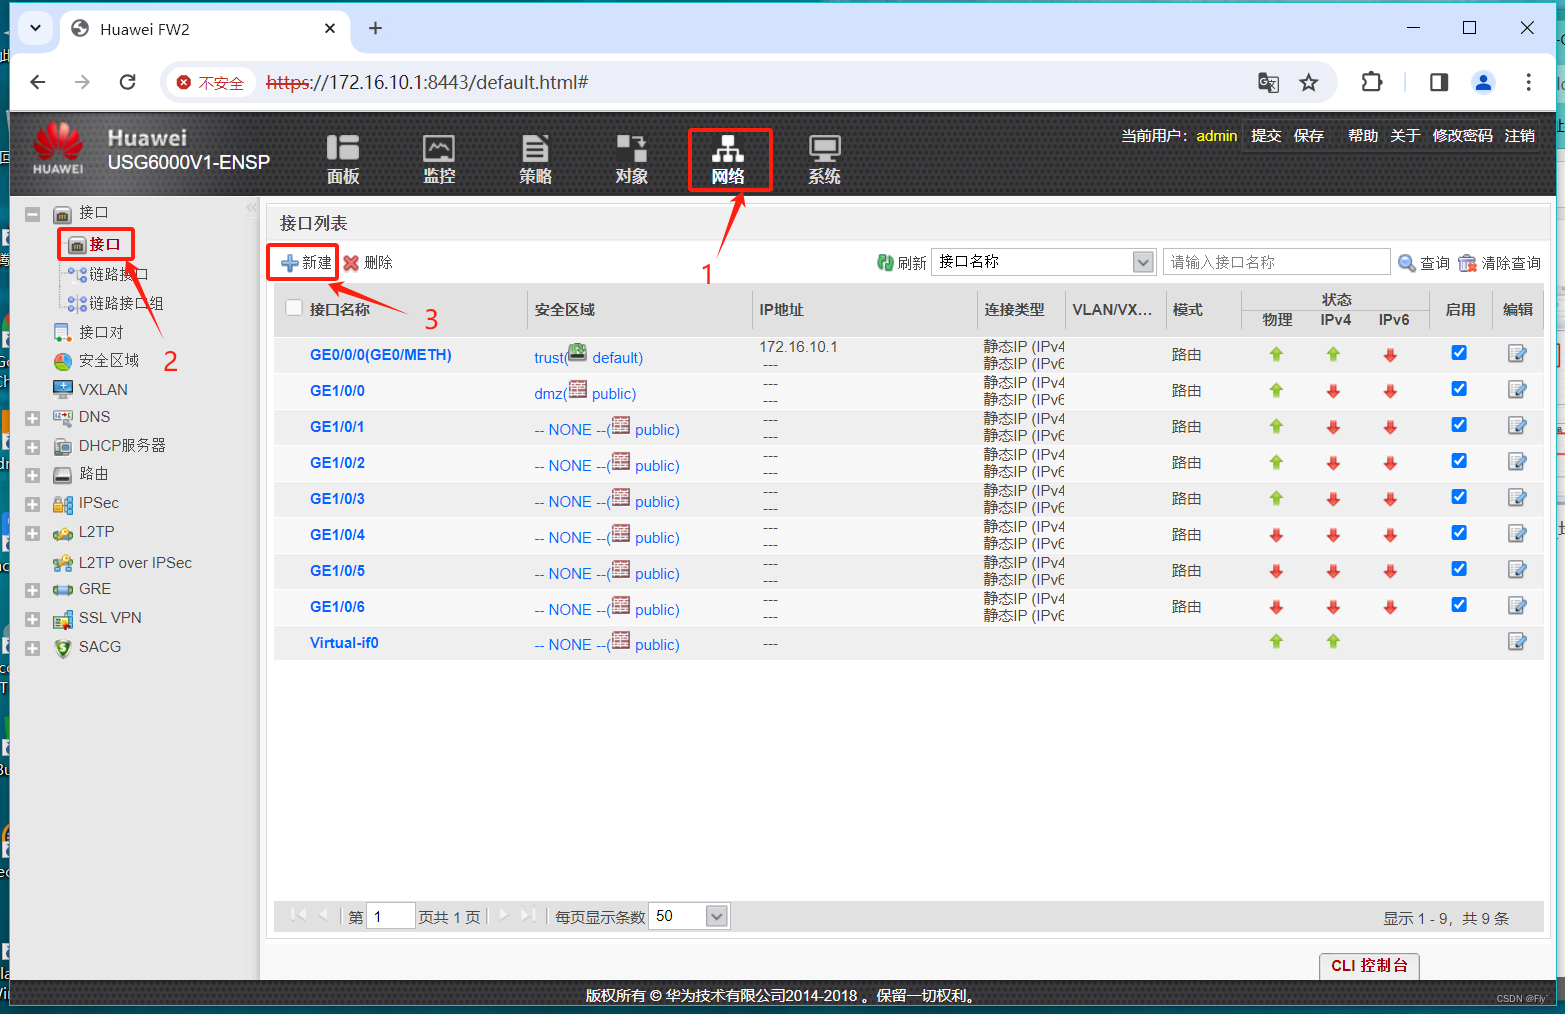Open the 接口名称 search-type dropdown

(x=1043, y=262)
